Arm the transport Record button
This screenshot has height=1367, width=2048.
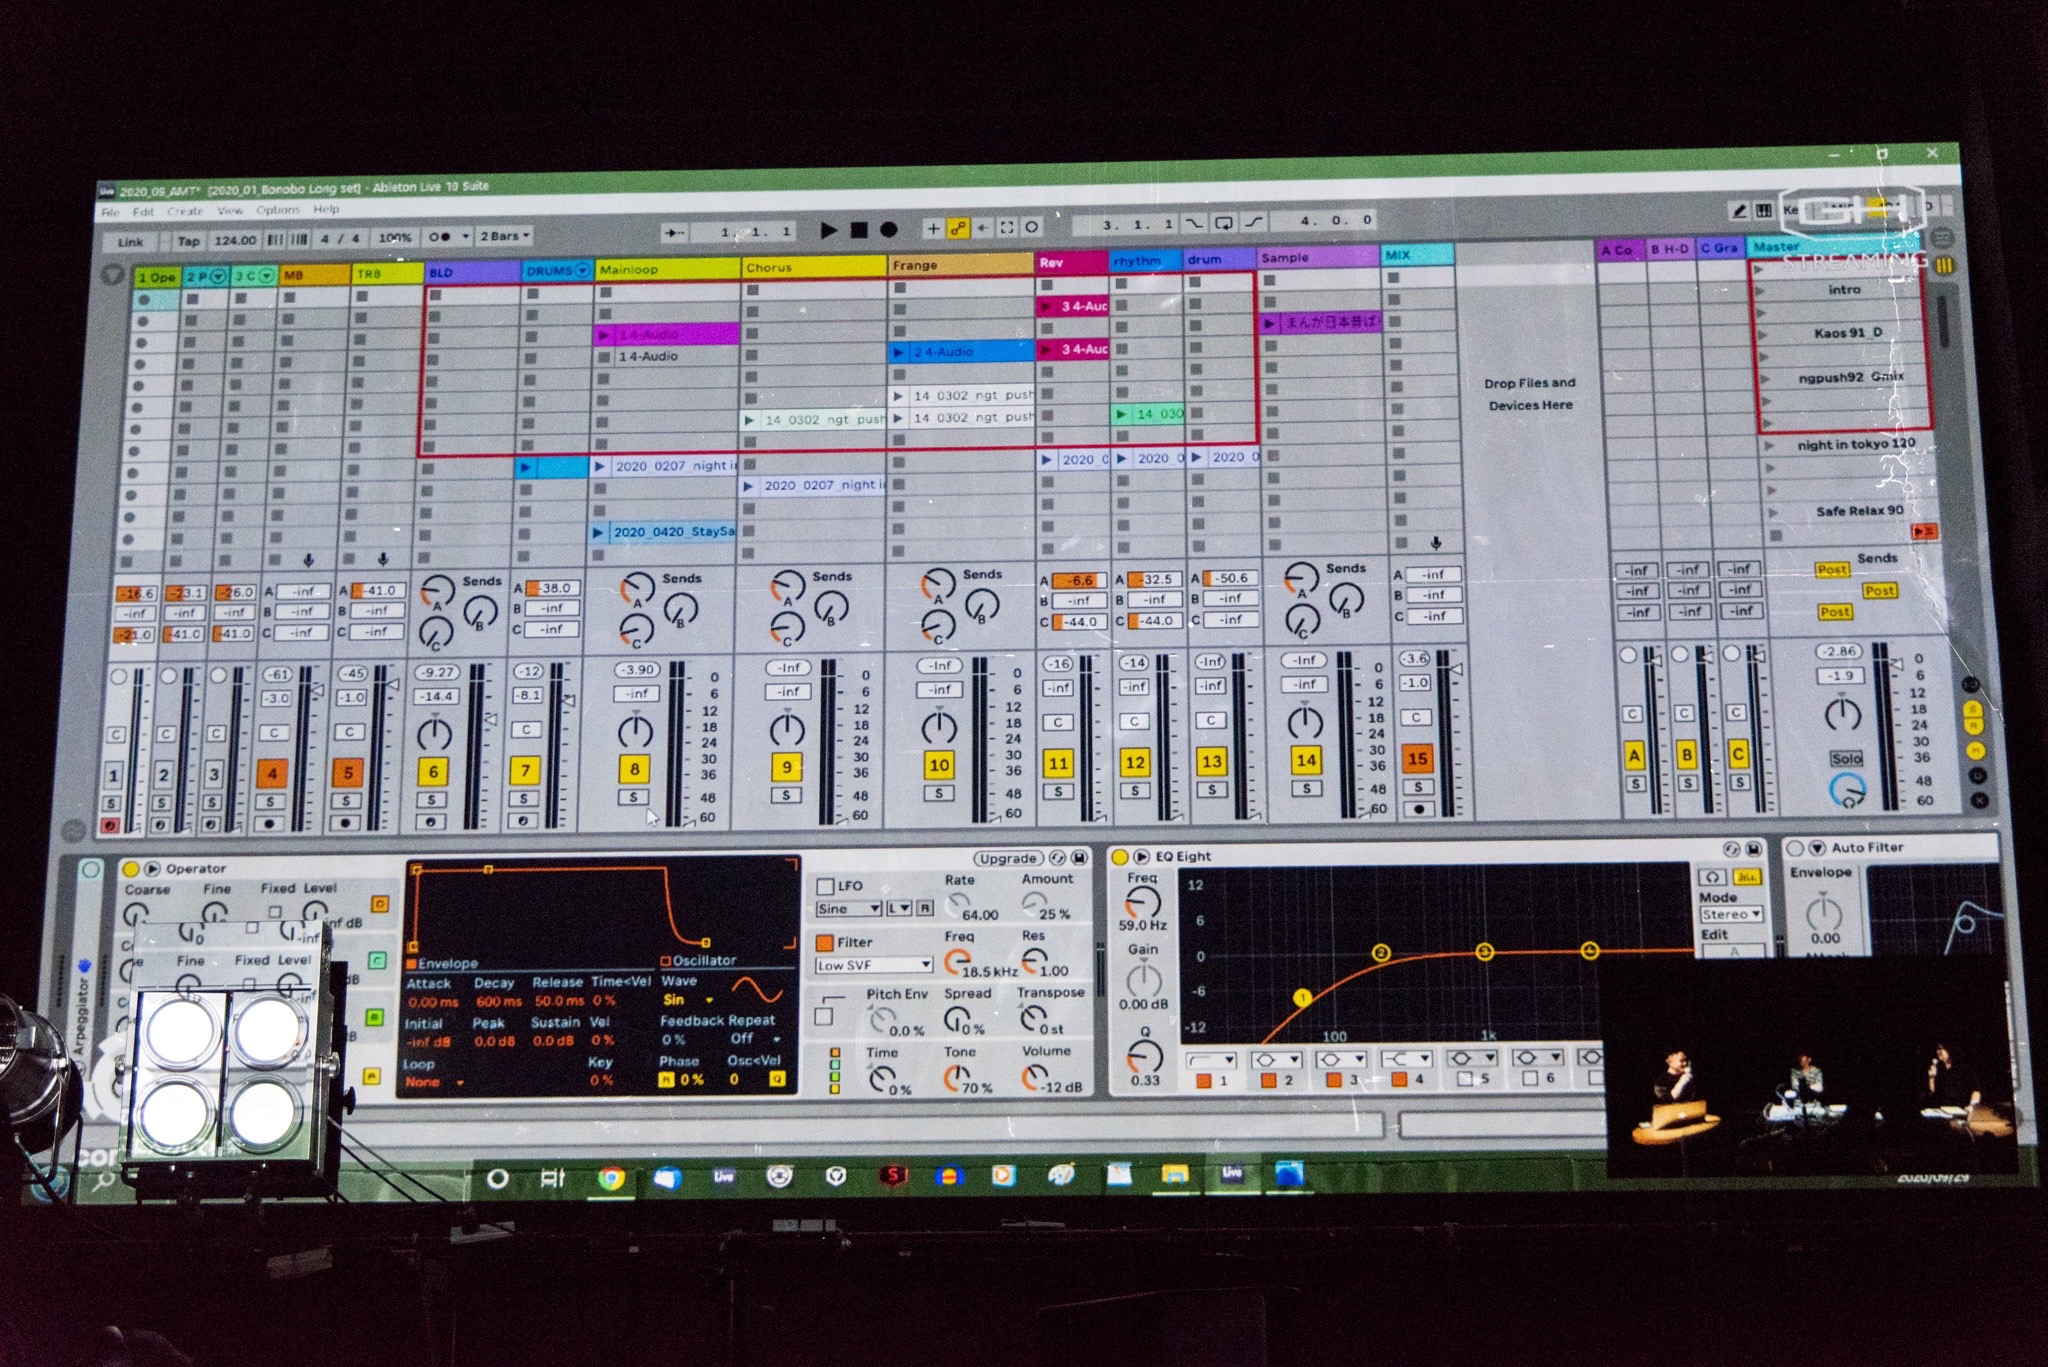pyautogui.click(x=888, y=230)
